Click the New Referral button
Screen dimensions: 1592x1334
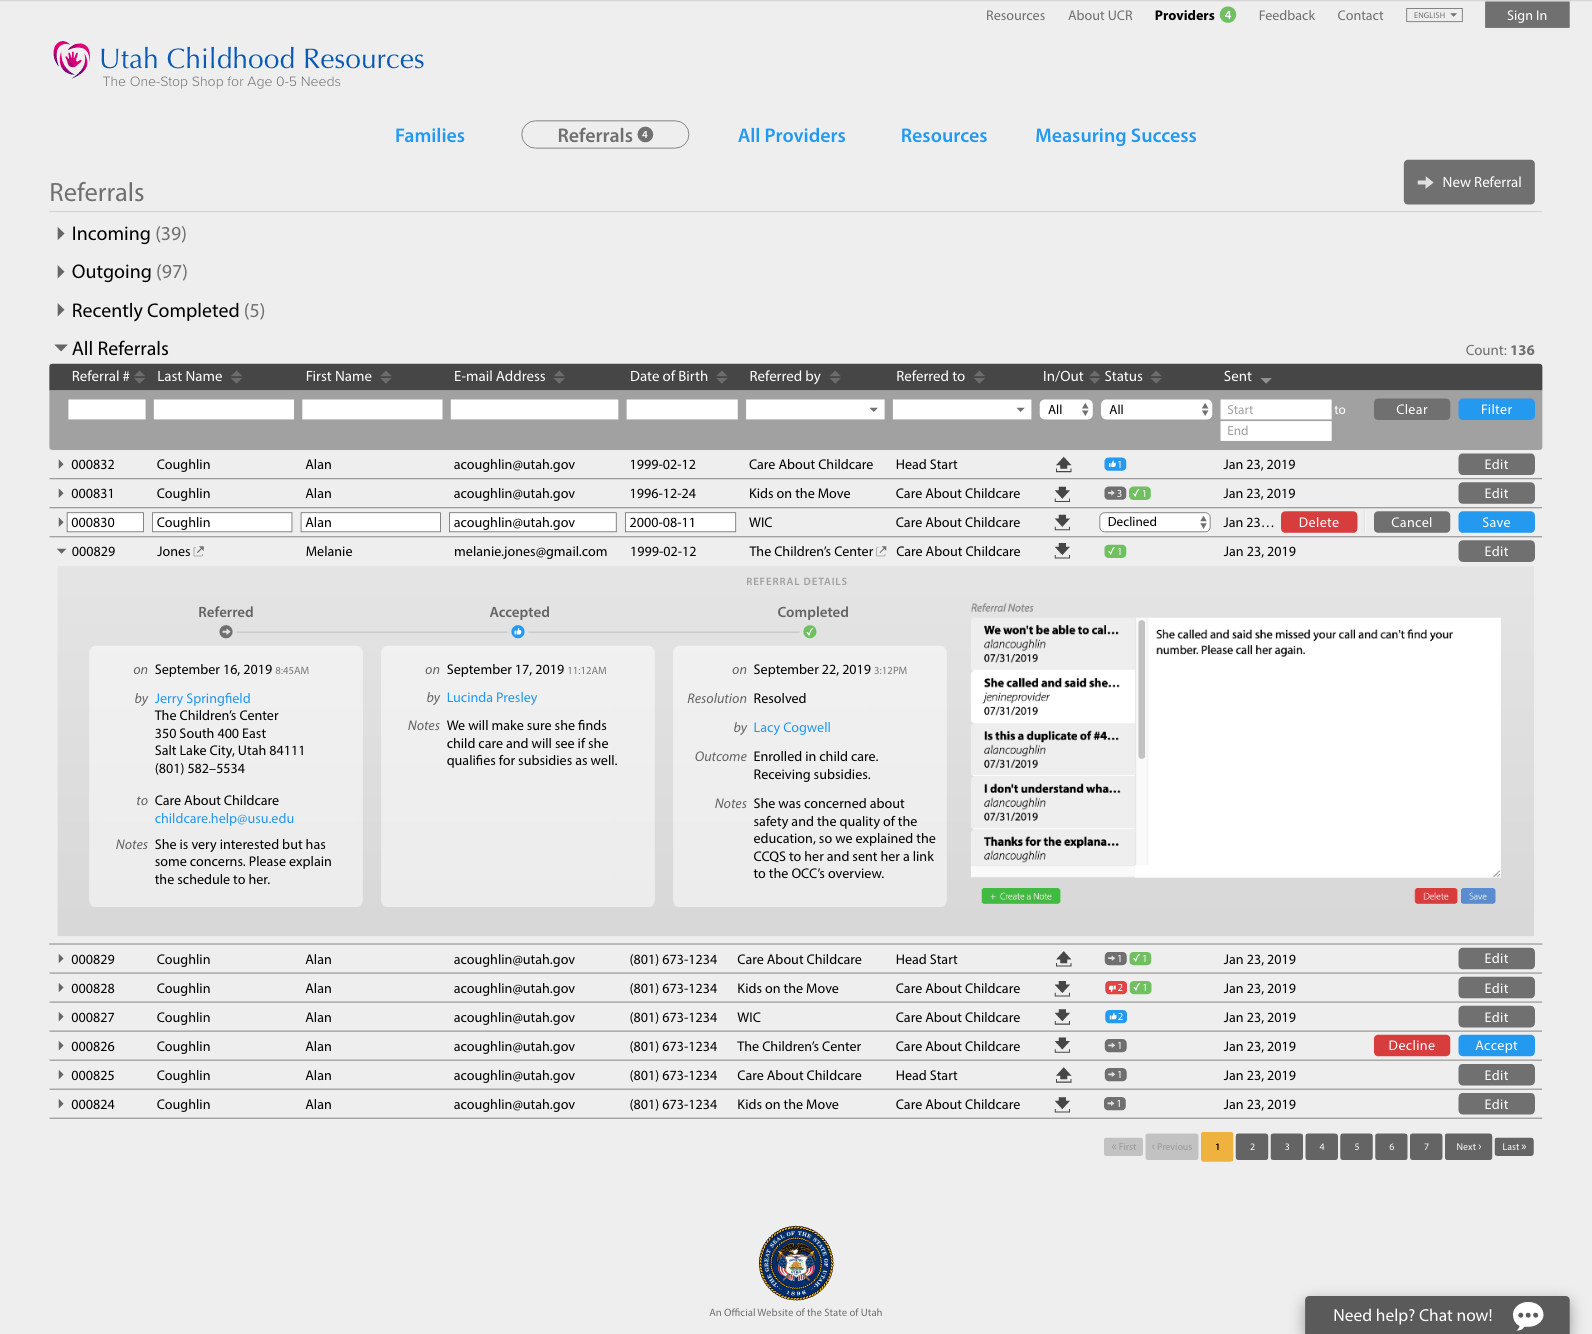pos(1469,182)
